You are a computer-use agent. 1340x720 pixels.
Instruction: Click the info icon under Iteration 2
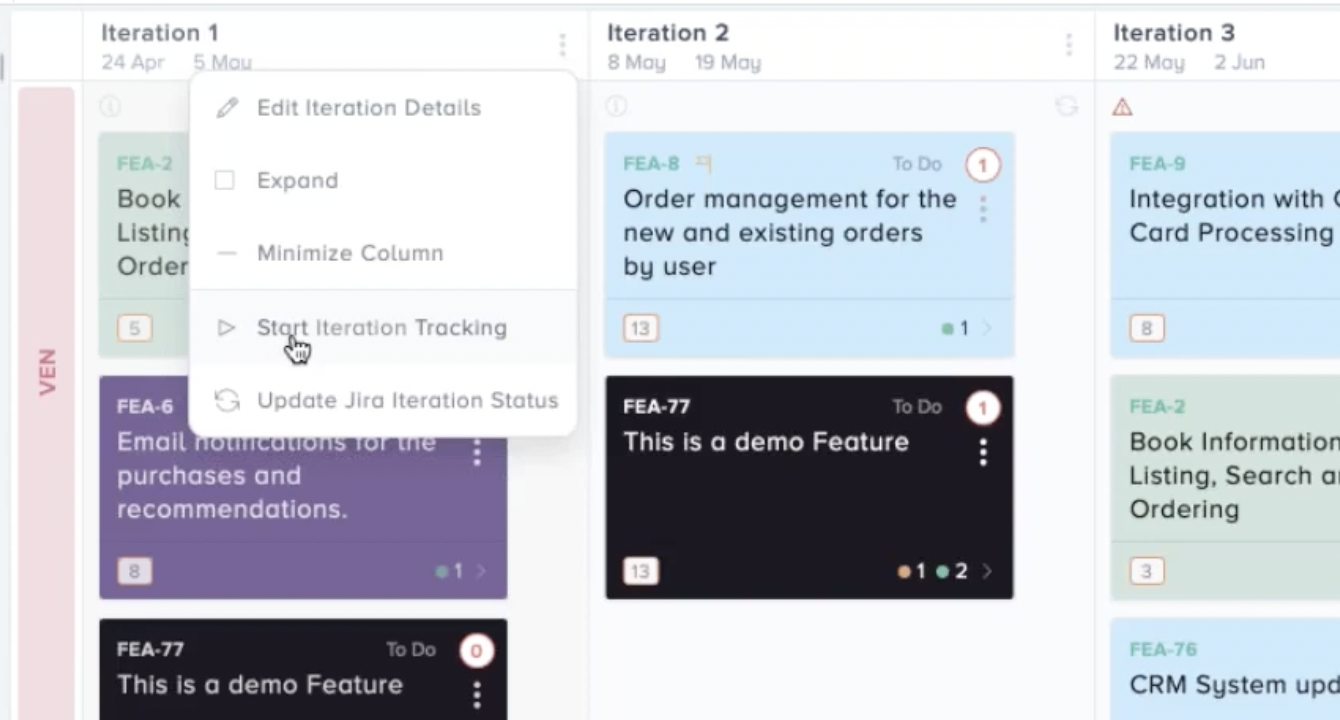pos(617,106)
